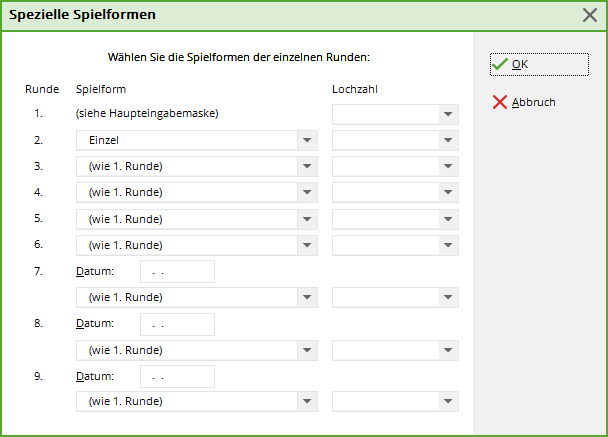Focus the Datum field for round 8
Image resolution: width=608 pixels, height=437 pixels.
(x=177, y=324)
